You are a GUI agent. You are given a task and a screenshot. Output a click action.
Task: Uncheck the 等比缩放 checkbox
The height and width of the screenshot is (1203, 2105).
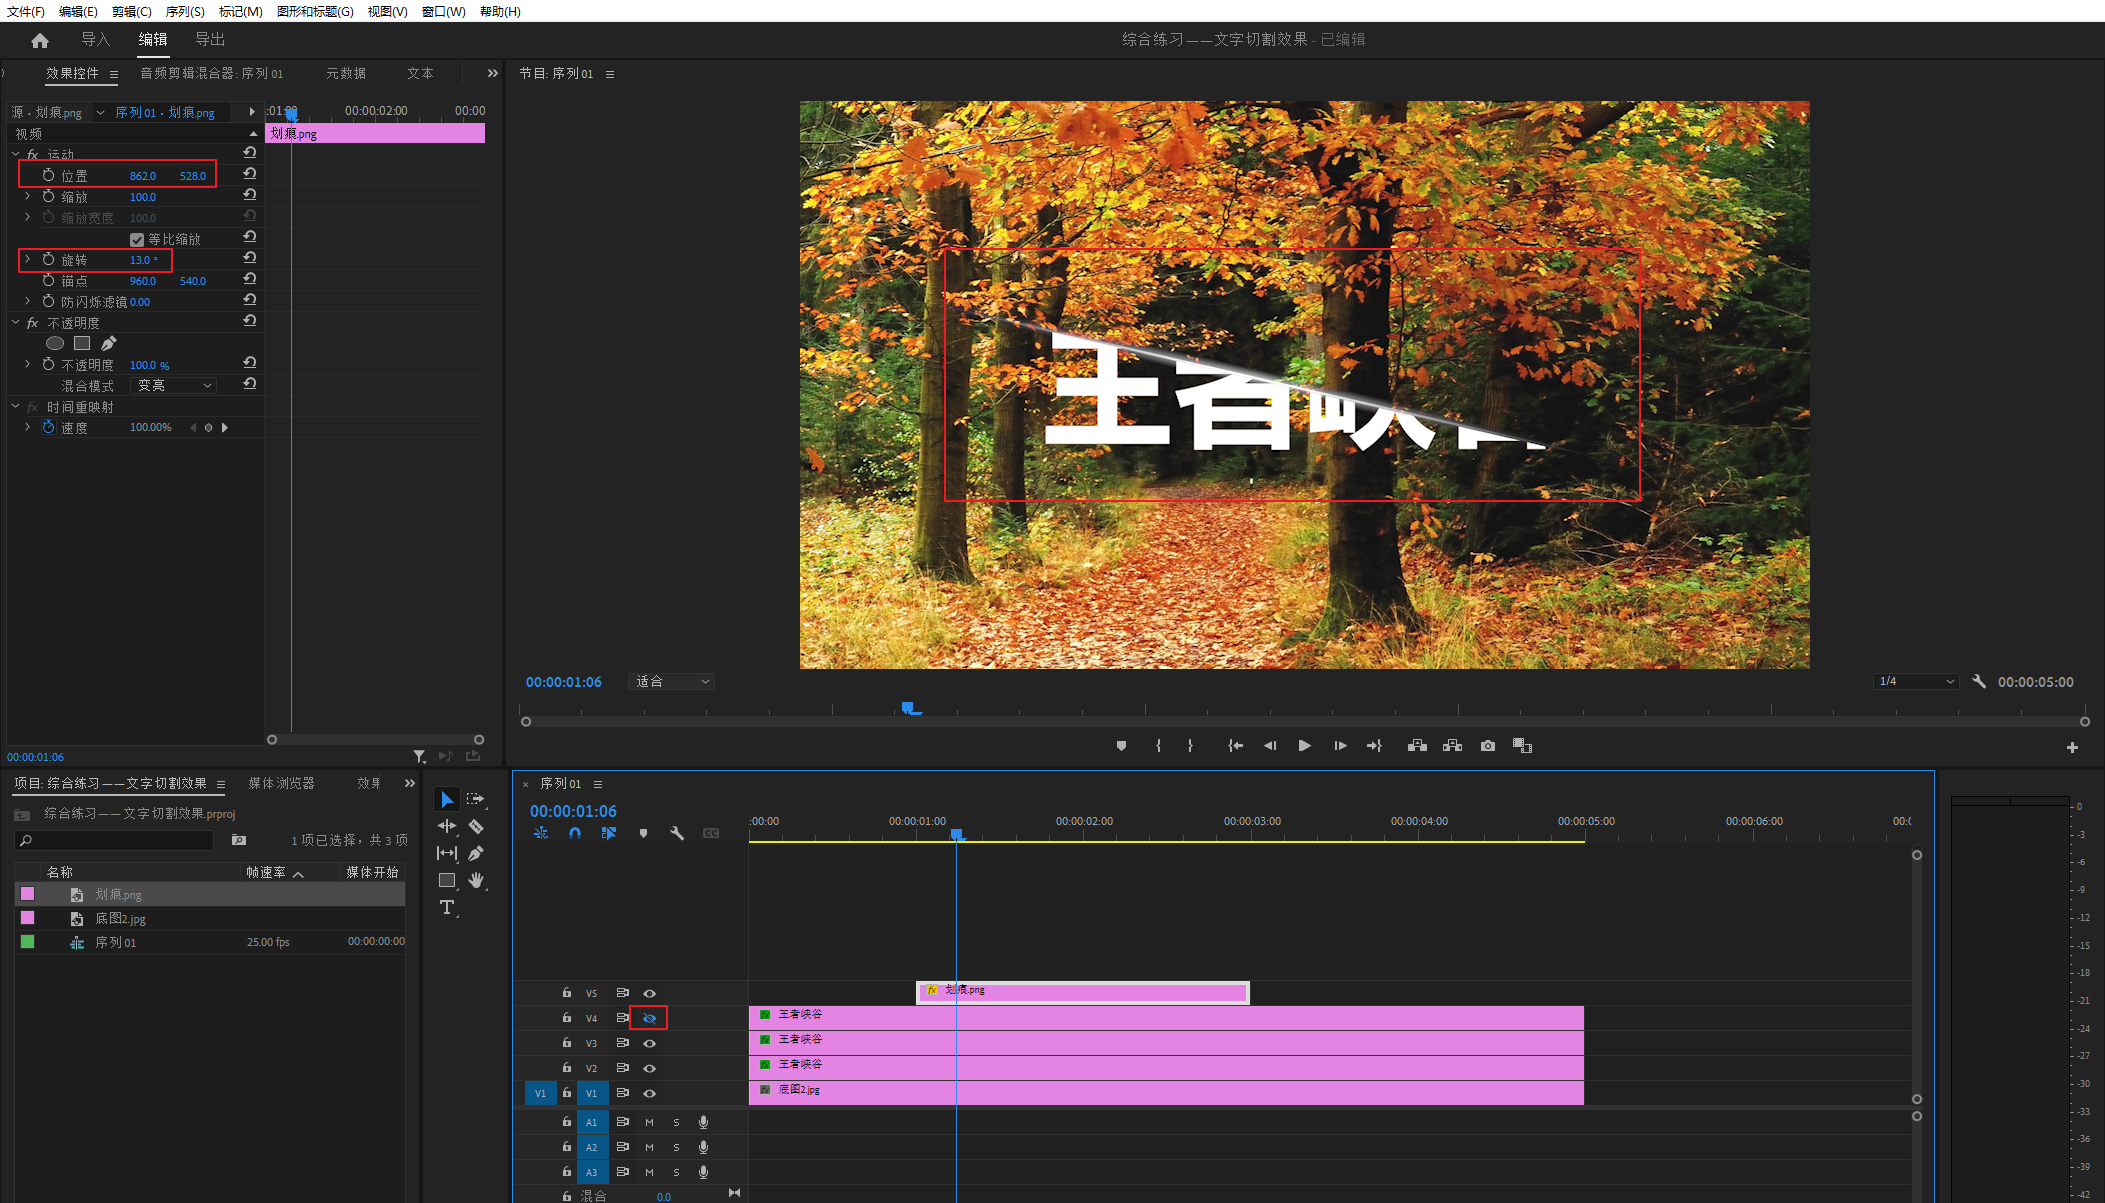(137, 239)
